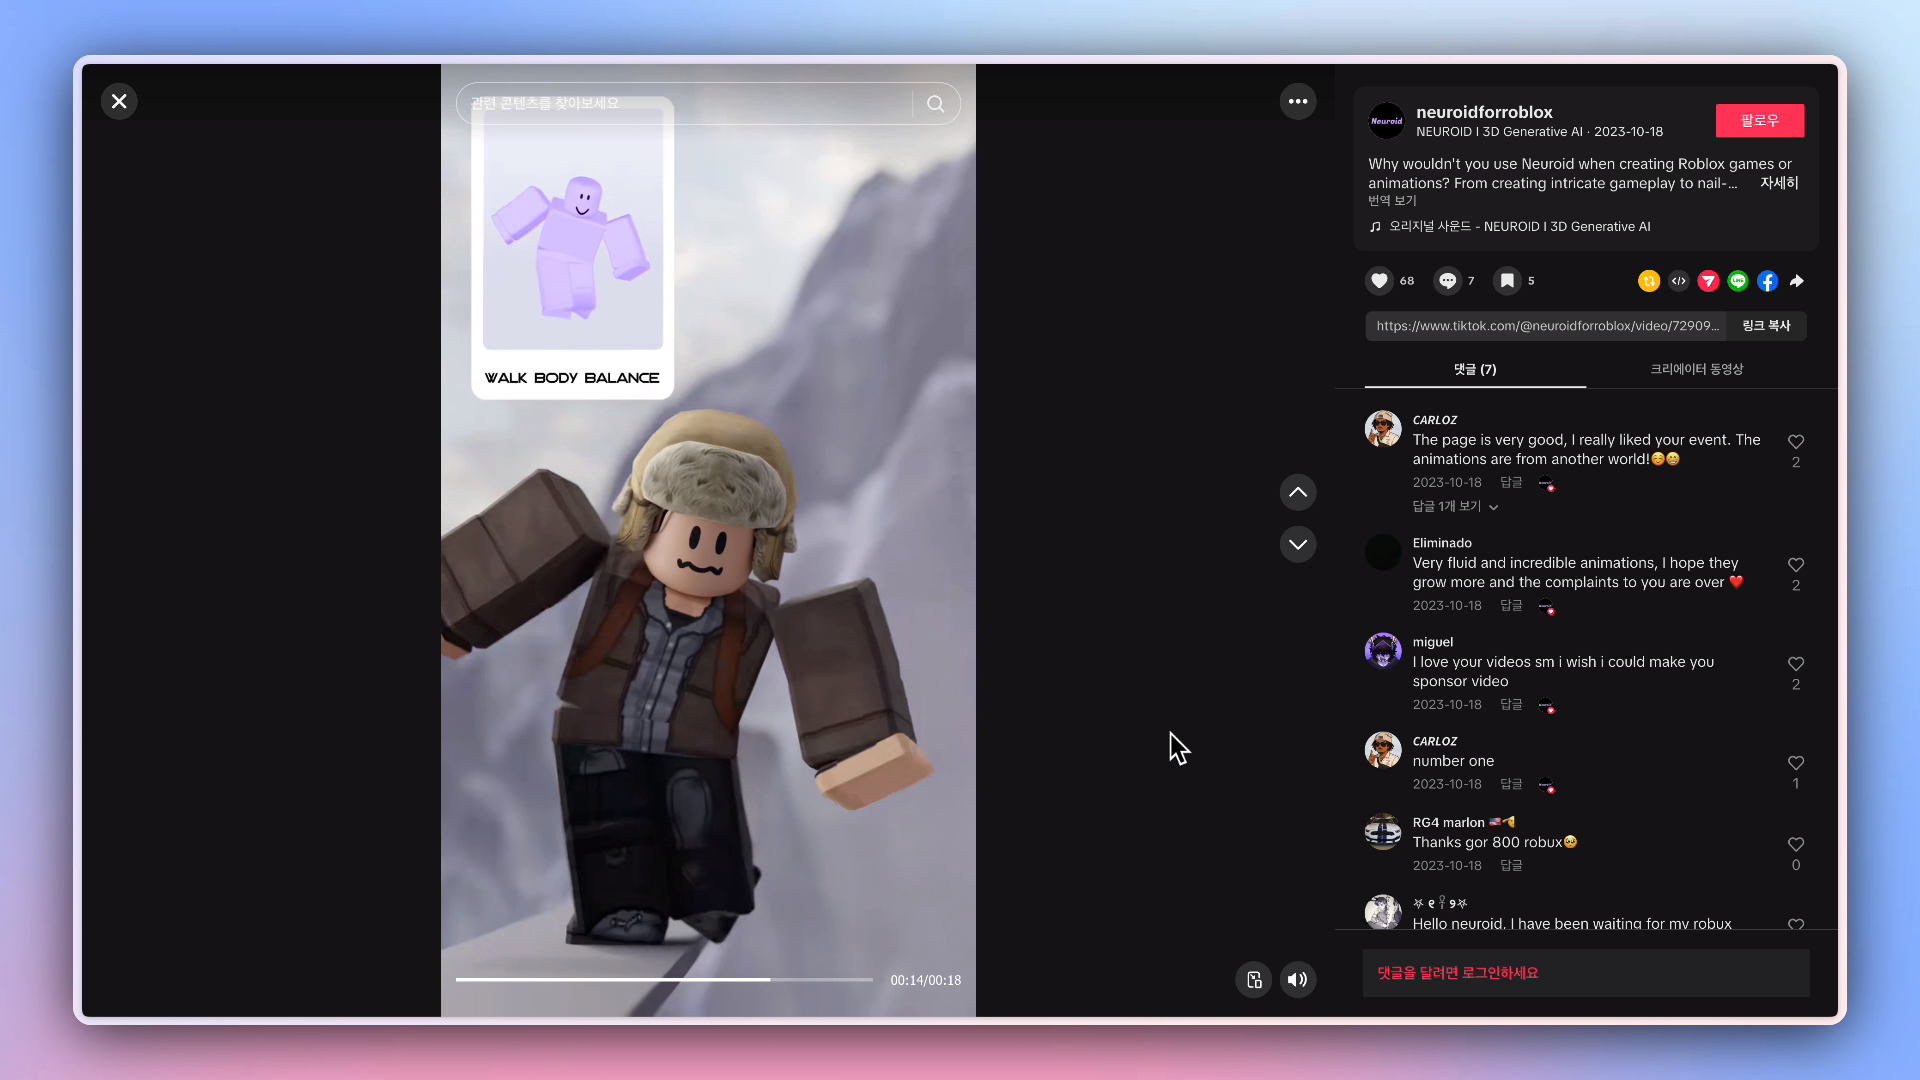Mute the video with the speaker icon
Image resolution: width=1920 pixels, height=1080 pixels.
pos(1297,980)
